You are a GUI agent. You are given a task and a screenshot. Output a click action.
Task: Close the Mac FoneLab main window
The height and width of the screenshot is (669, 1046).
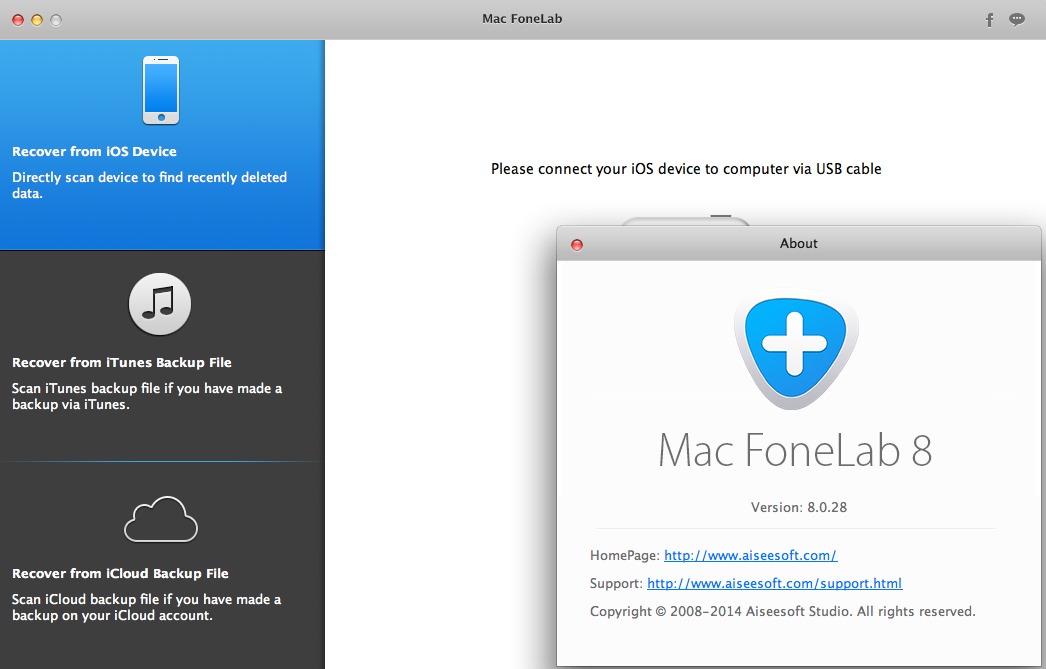(18, 20)
